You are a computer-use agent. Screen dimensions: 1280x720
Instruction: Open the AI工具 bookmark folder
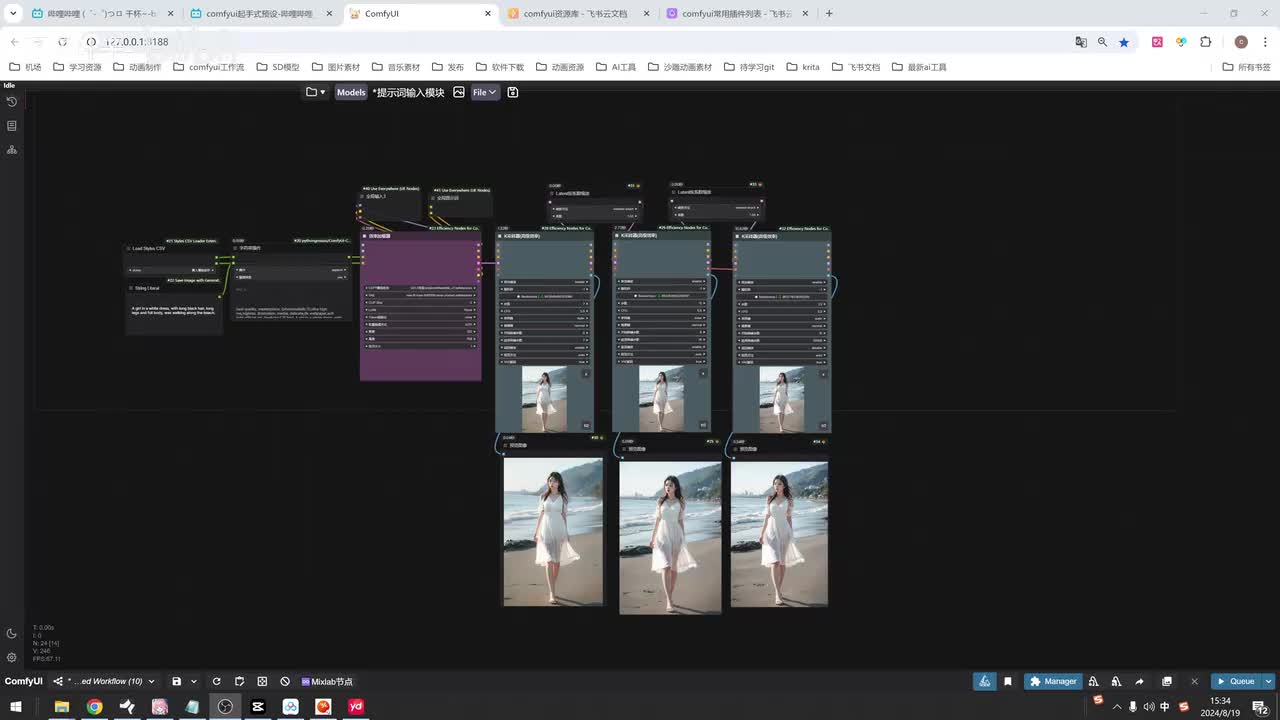point(615,67)
